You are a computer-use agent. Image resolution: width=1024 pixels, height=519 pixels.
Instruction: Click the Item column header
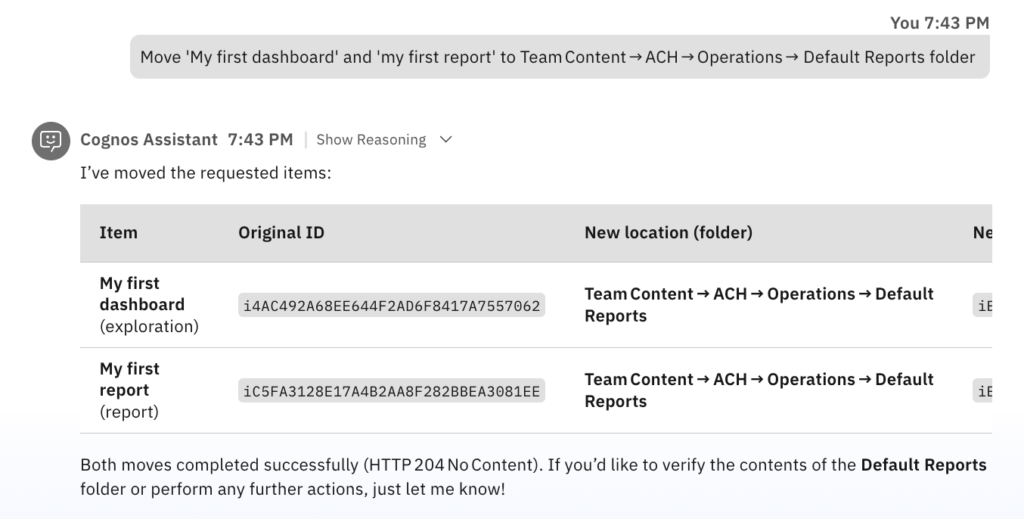119,233
